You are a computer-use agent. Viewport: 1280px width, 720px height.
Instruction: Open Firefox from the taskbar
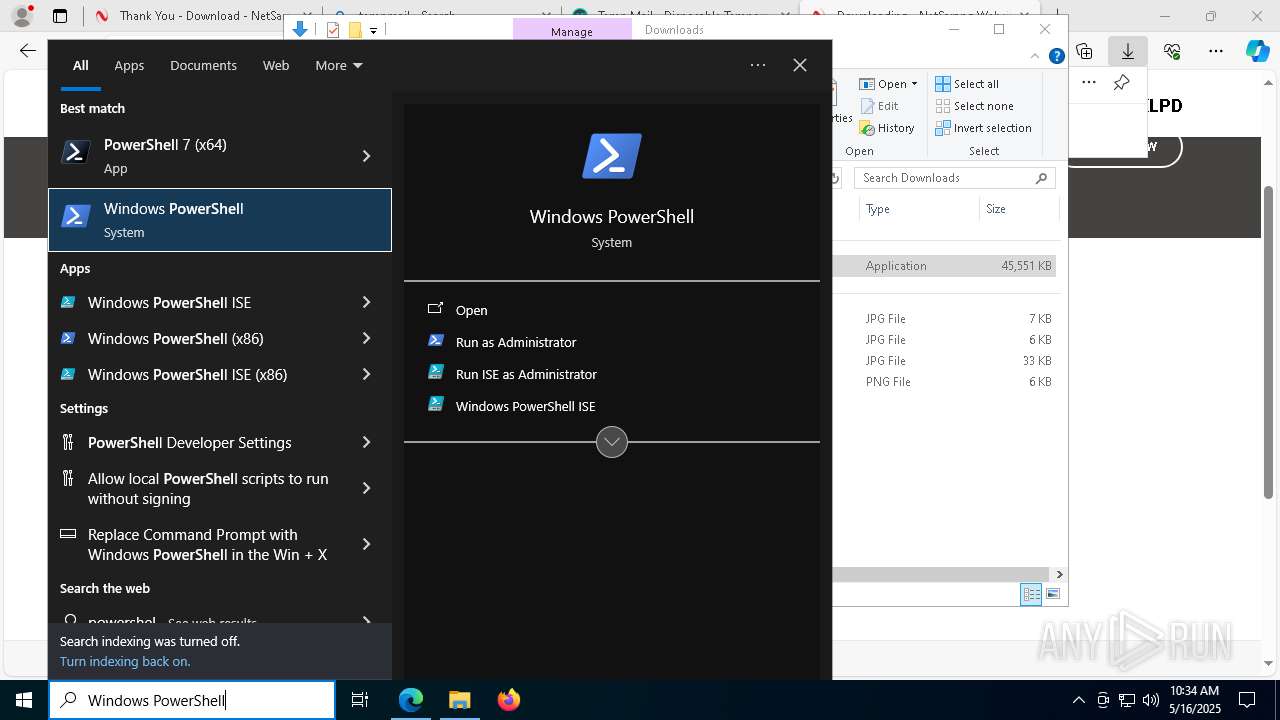point(509,700)
